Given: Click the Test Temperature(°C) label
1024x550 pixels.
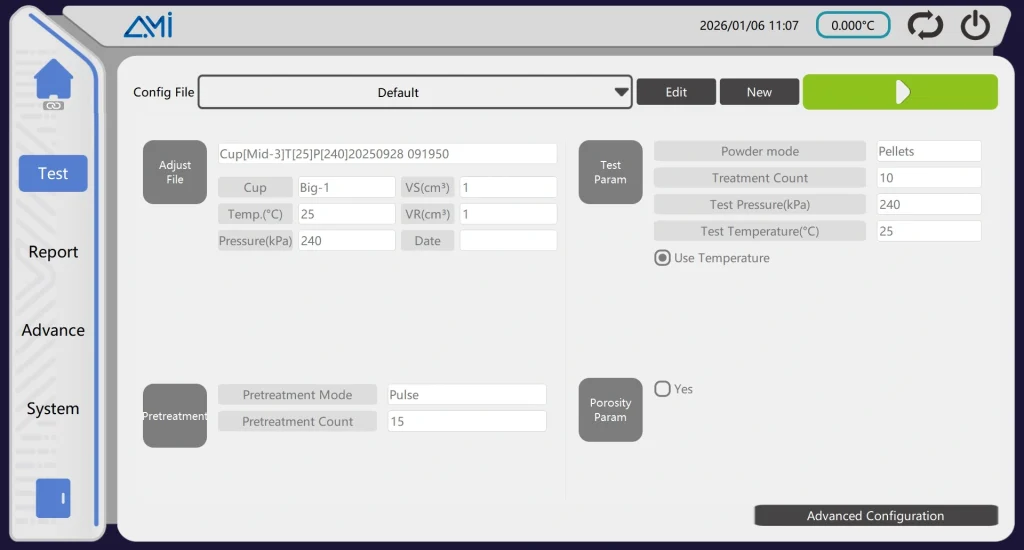Looking at the screenshot, I should pos(760,231).
